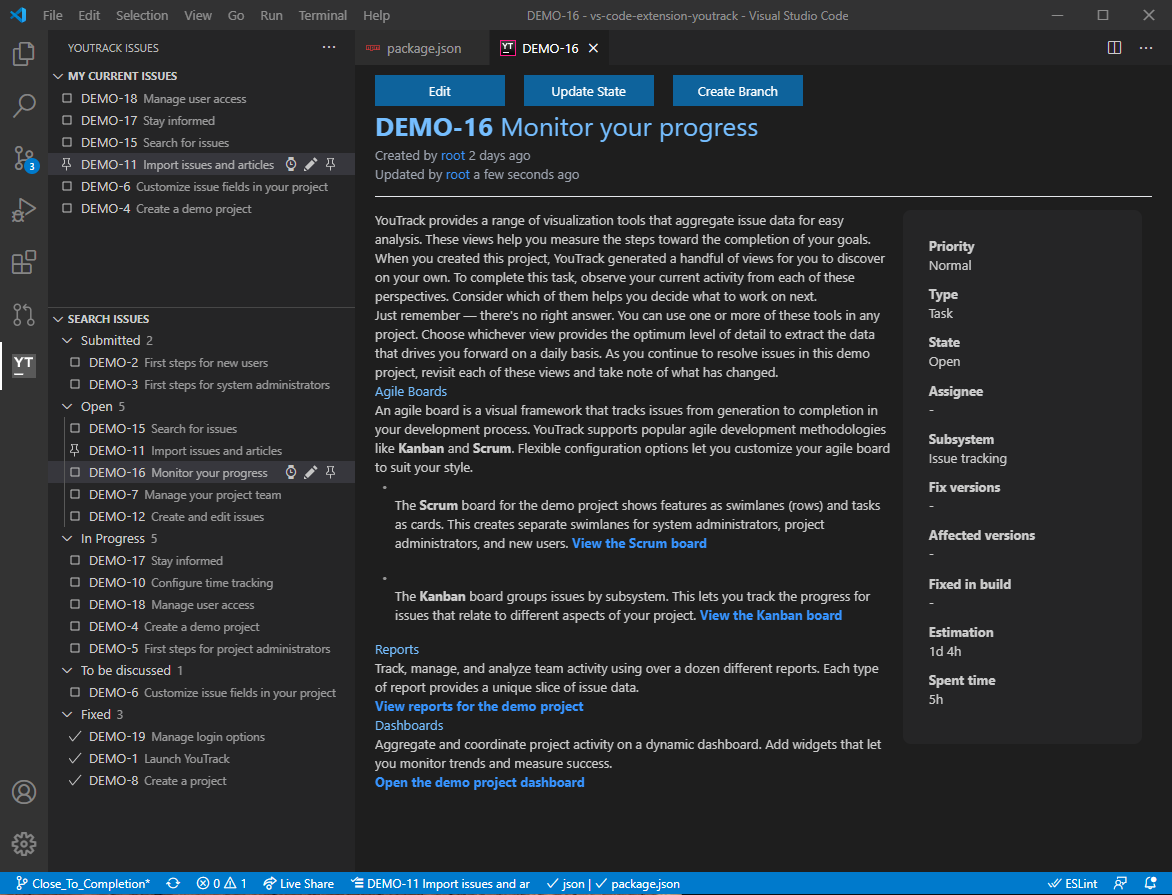Open errors and warnings in status bar
Viewport: 1172px width, 895px height.
pyautogui.click(x=222, y=884)
